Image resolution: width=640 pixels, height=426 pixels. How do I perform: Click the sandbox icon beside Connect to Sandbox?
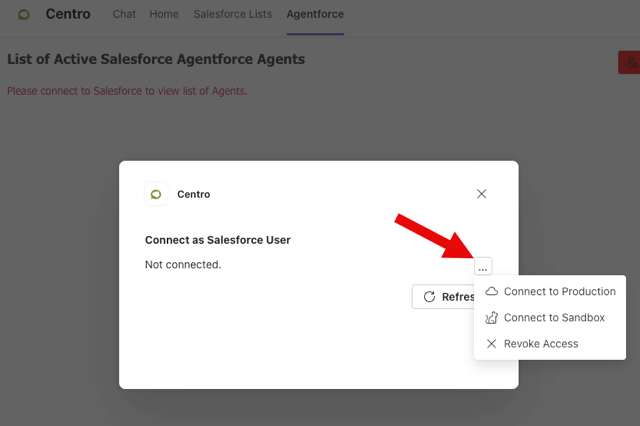pos(491,317)
